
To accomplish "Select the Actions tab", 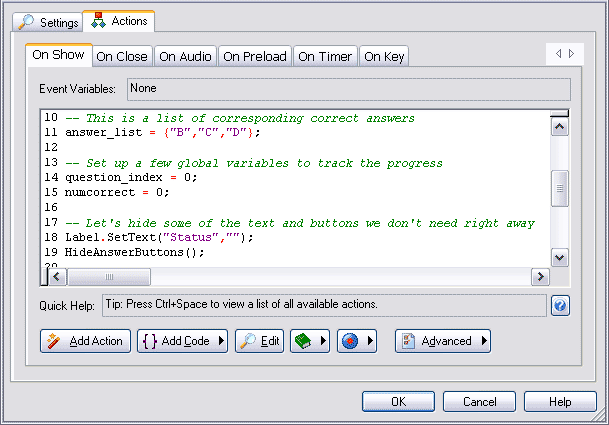I will click(x=119, y=21).
